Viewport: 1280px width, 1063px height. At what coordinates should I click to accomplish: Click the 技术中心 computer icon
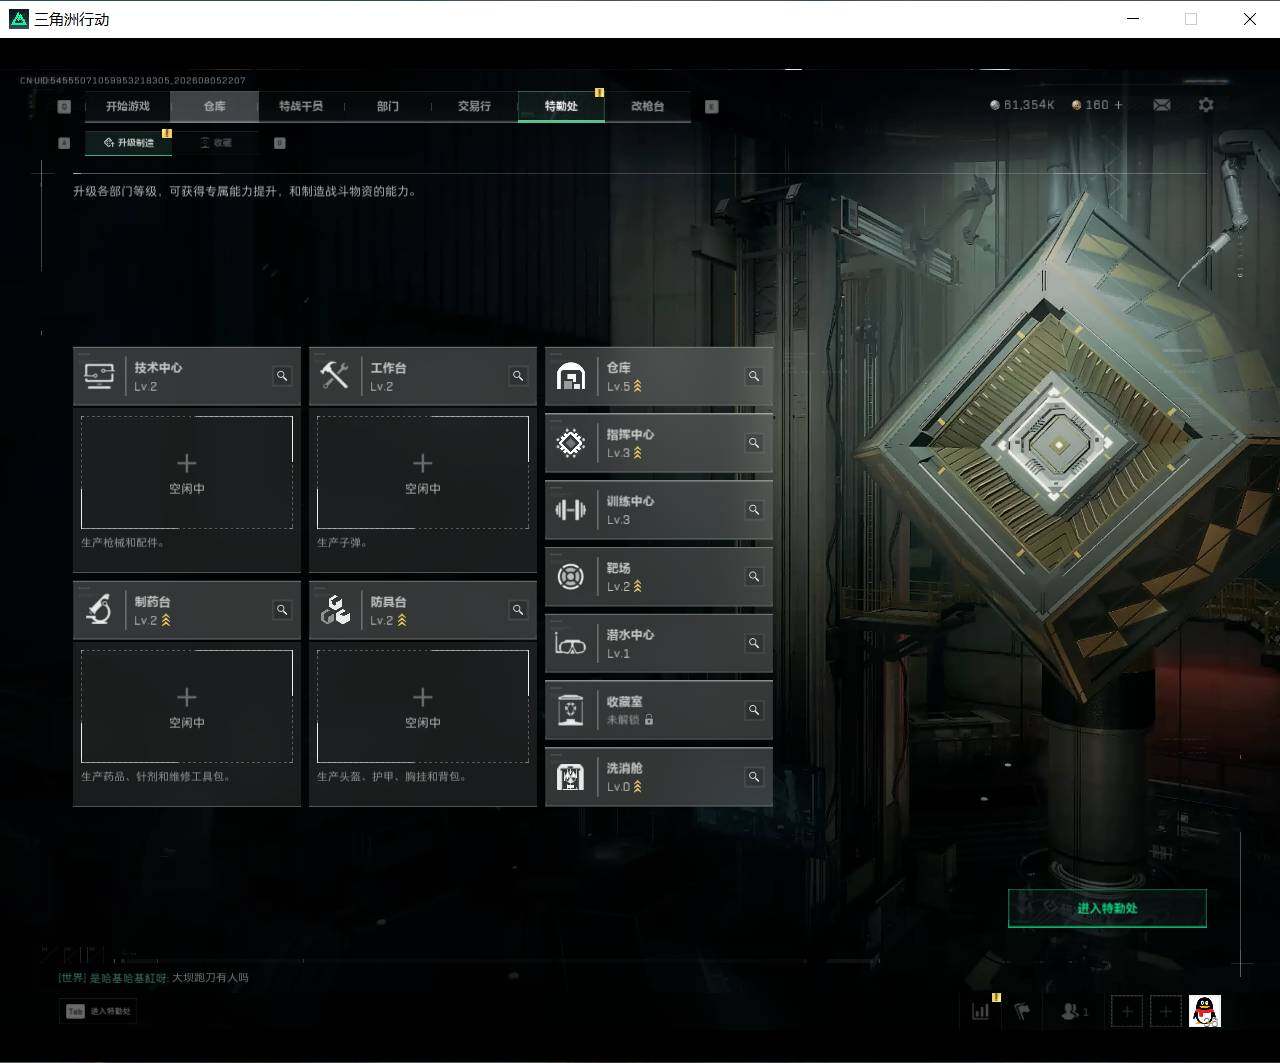[x=98, y=376]
